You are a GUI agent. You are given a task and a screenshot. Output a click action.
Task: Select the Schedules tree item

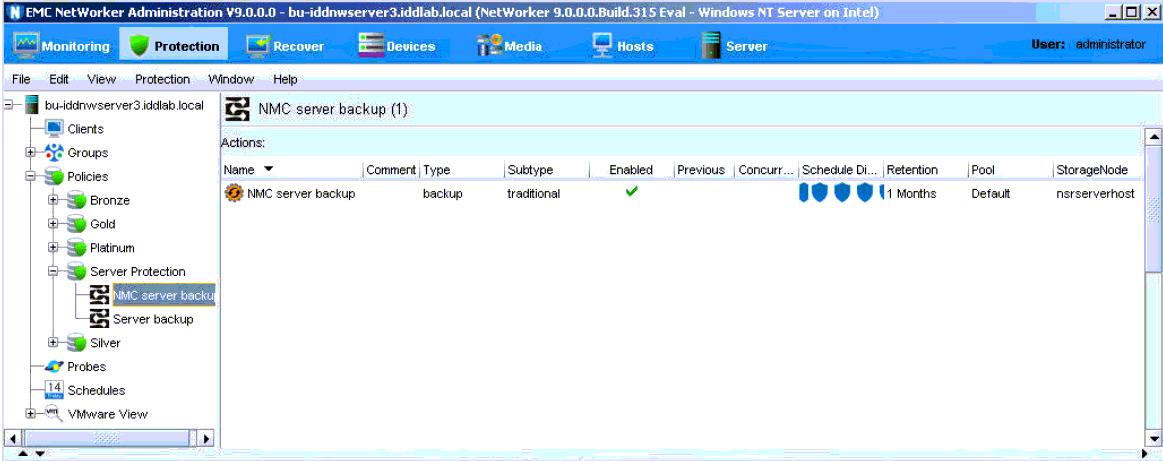[x=96, y=390]
